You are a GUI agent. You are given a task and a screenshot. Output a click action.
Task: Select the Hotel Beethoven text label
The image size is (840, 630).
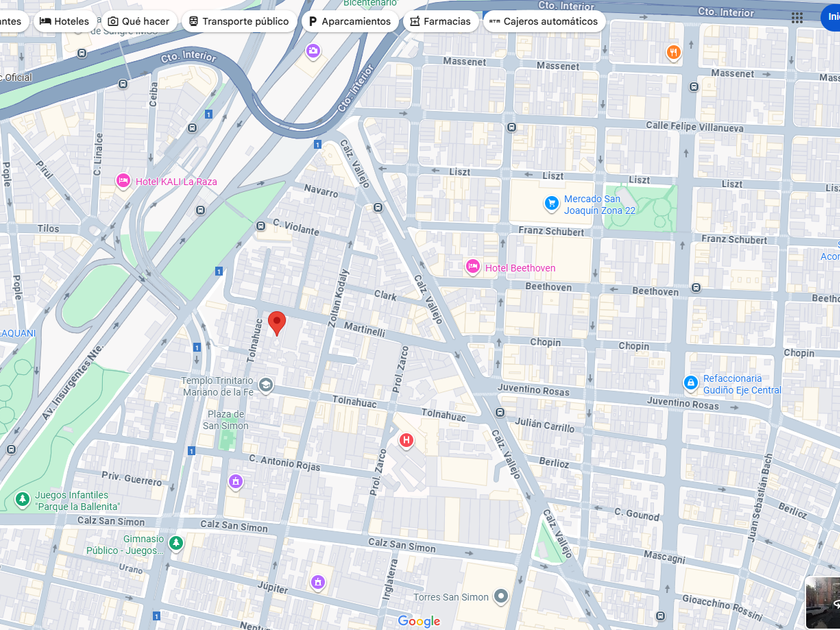point(520,268)
